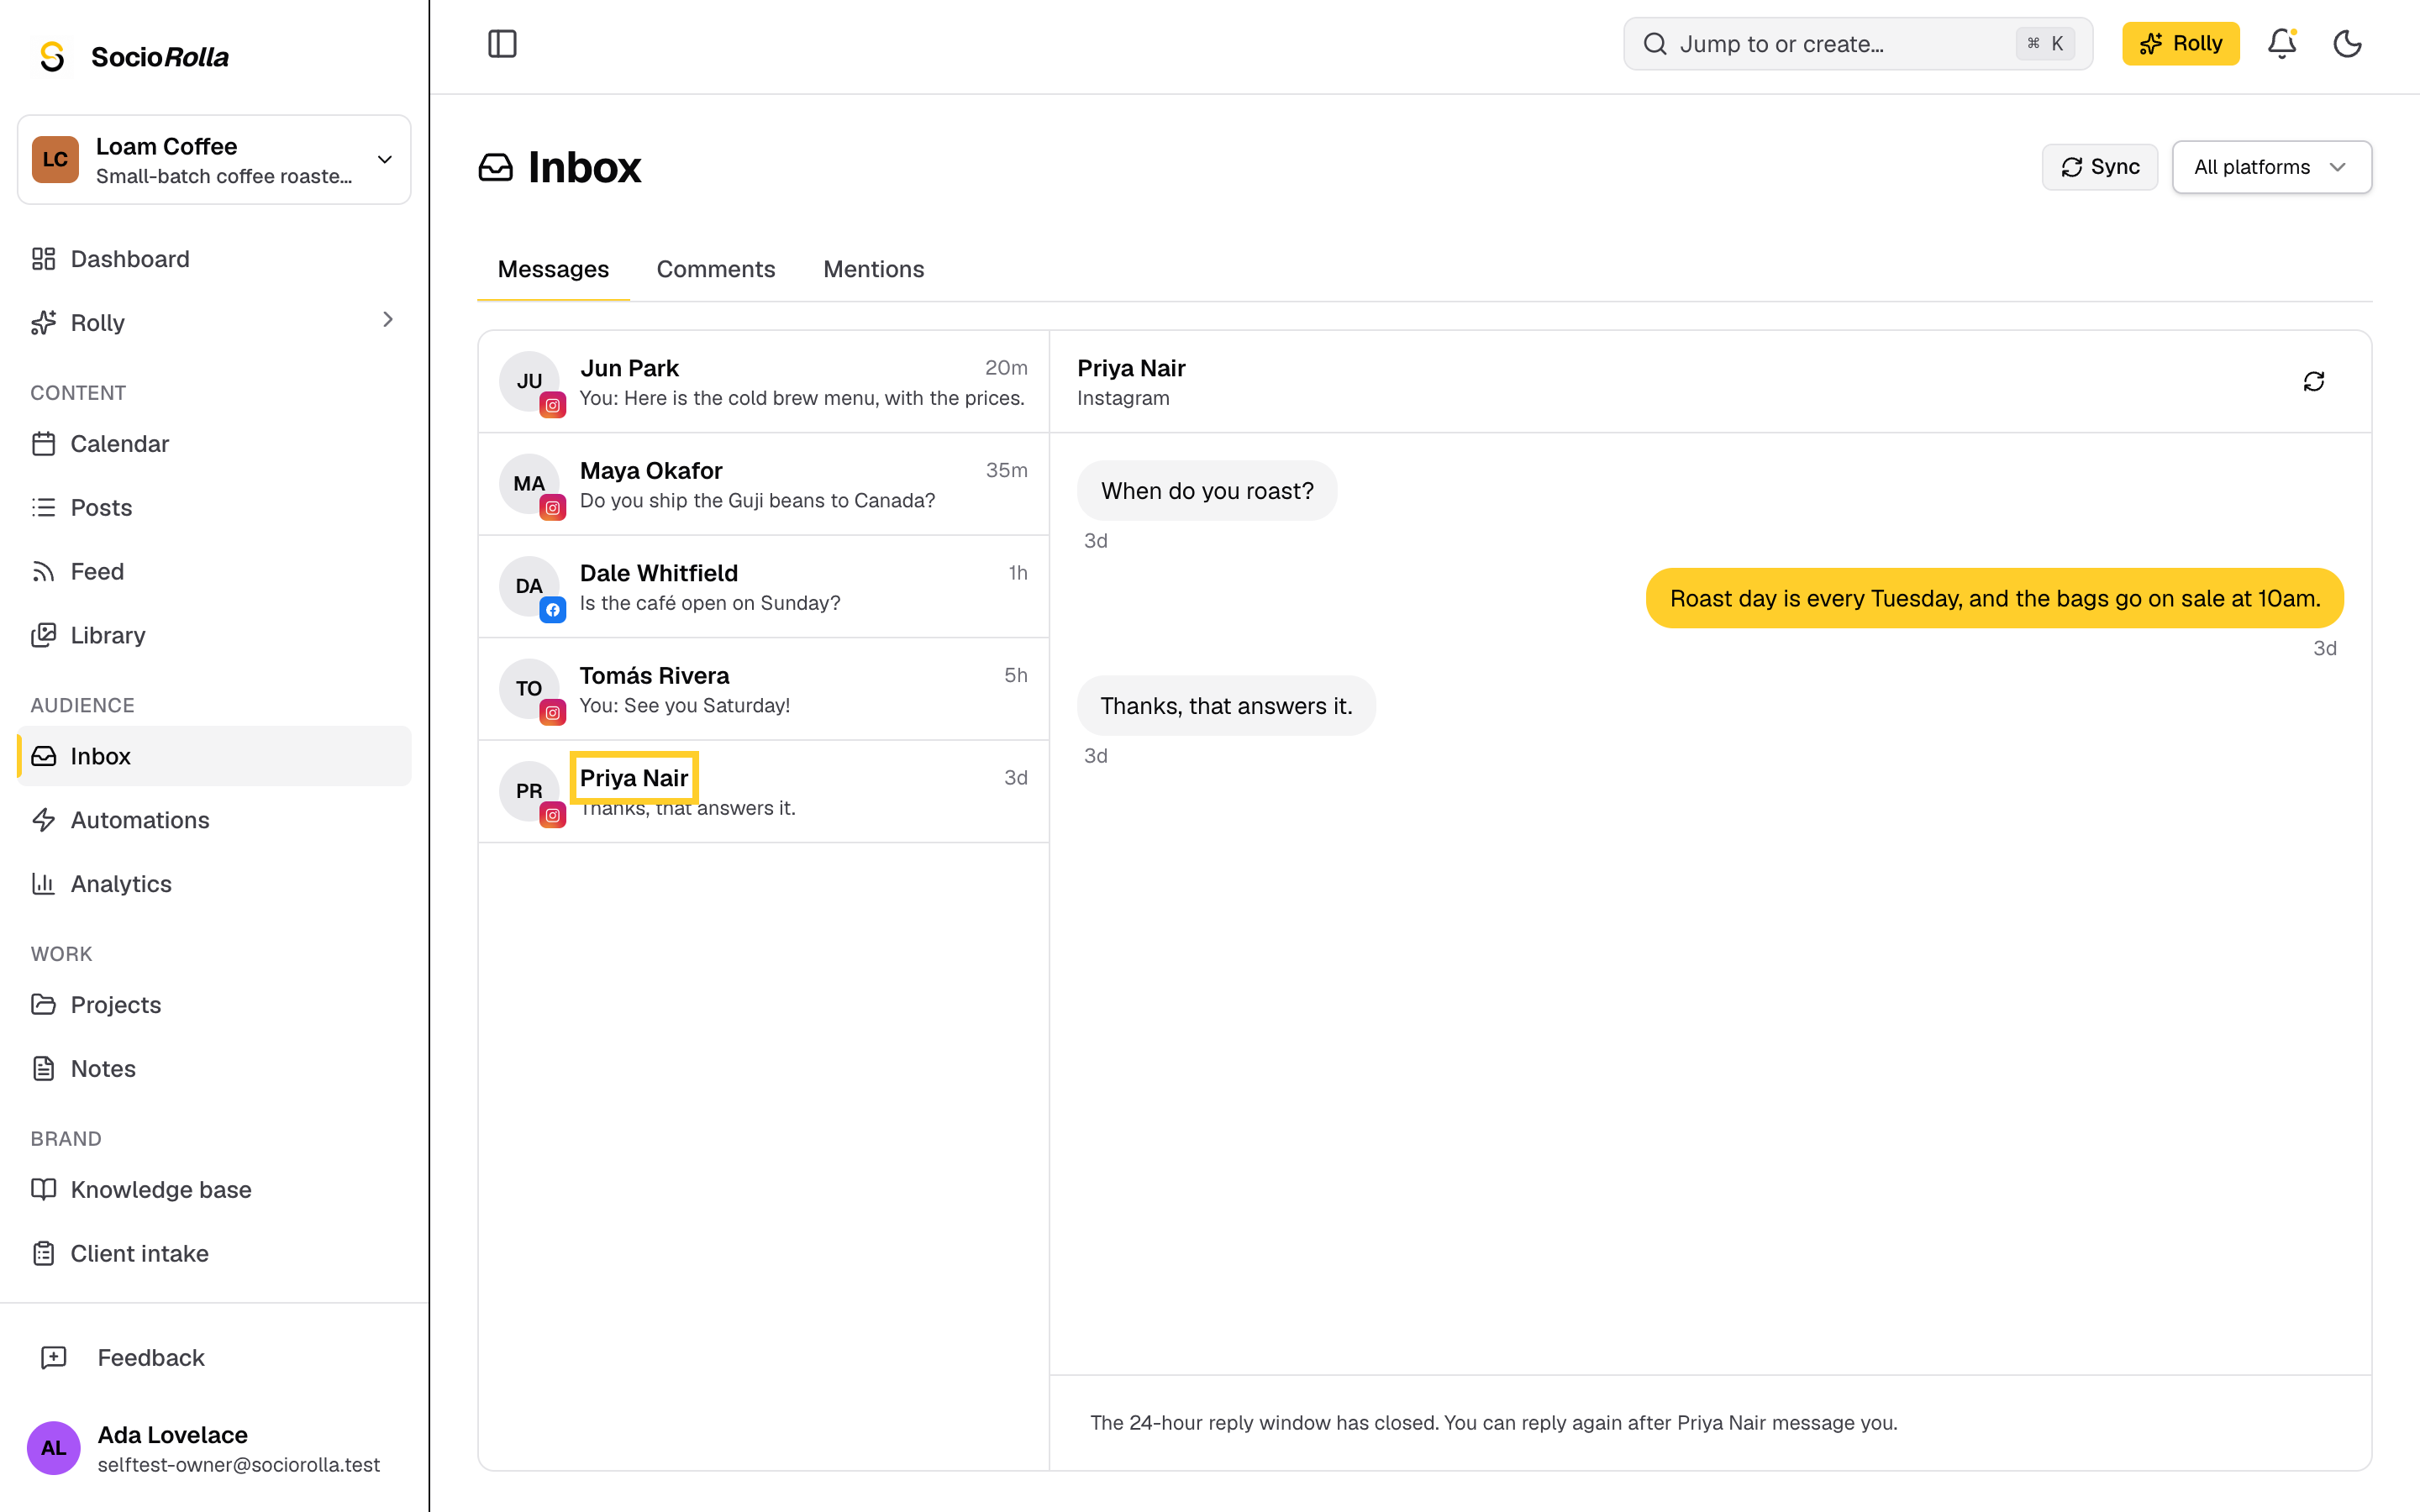Click the PR avatar in the message list
2420x1512 pixels.
[529, 791]
